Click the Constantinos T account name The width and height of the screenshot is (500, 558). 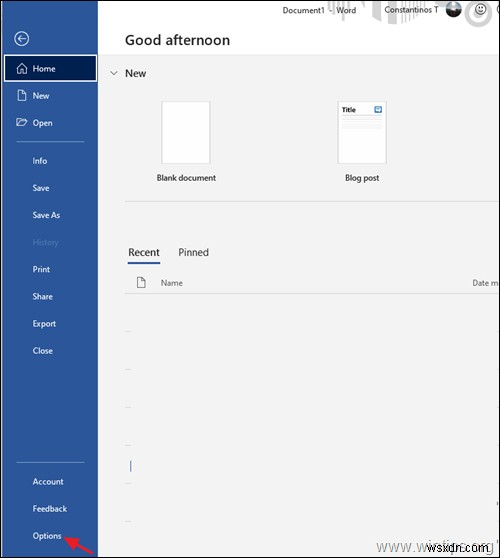click(x=411, y=10)
